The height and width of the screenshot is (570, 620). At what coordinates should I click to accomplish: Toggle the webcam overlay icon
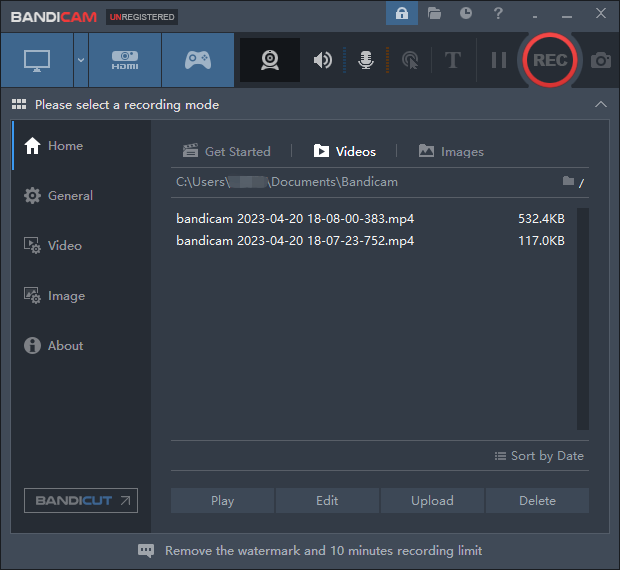pyautogui.click(x=270, y=60)
